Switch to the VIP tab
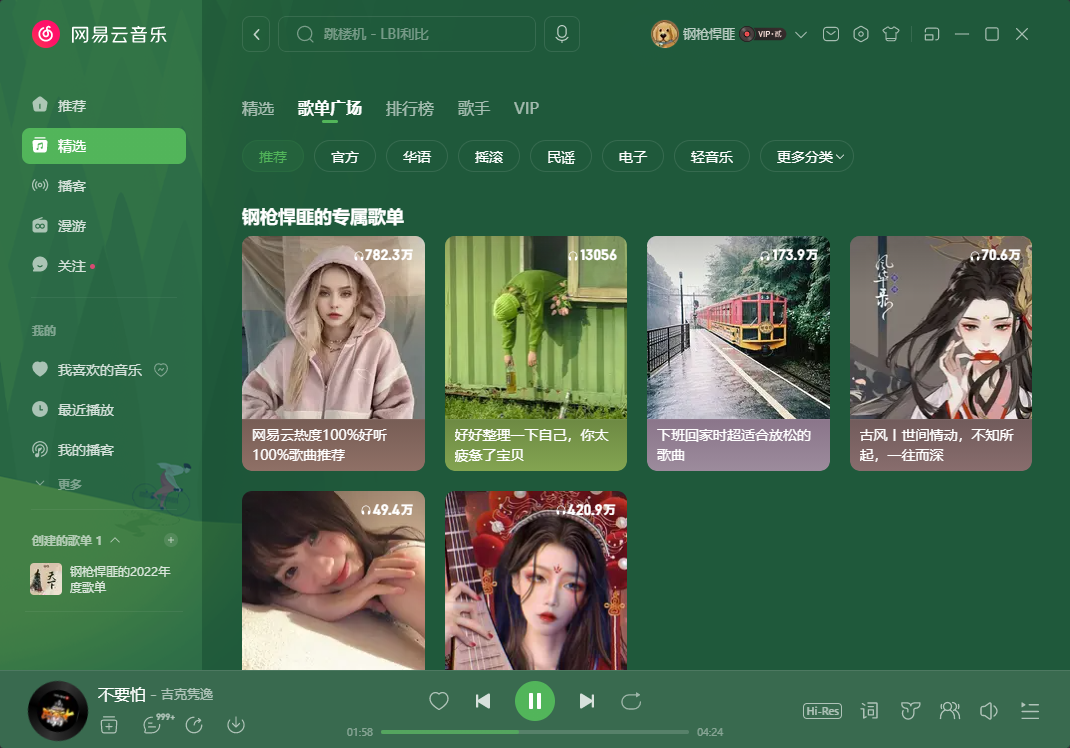Viewport: 1070px width, 748px height. tap(526, 109)
